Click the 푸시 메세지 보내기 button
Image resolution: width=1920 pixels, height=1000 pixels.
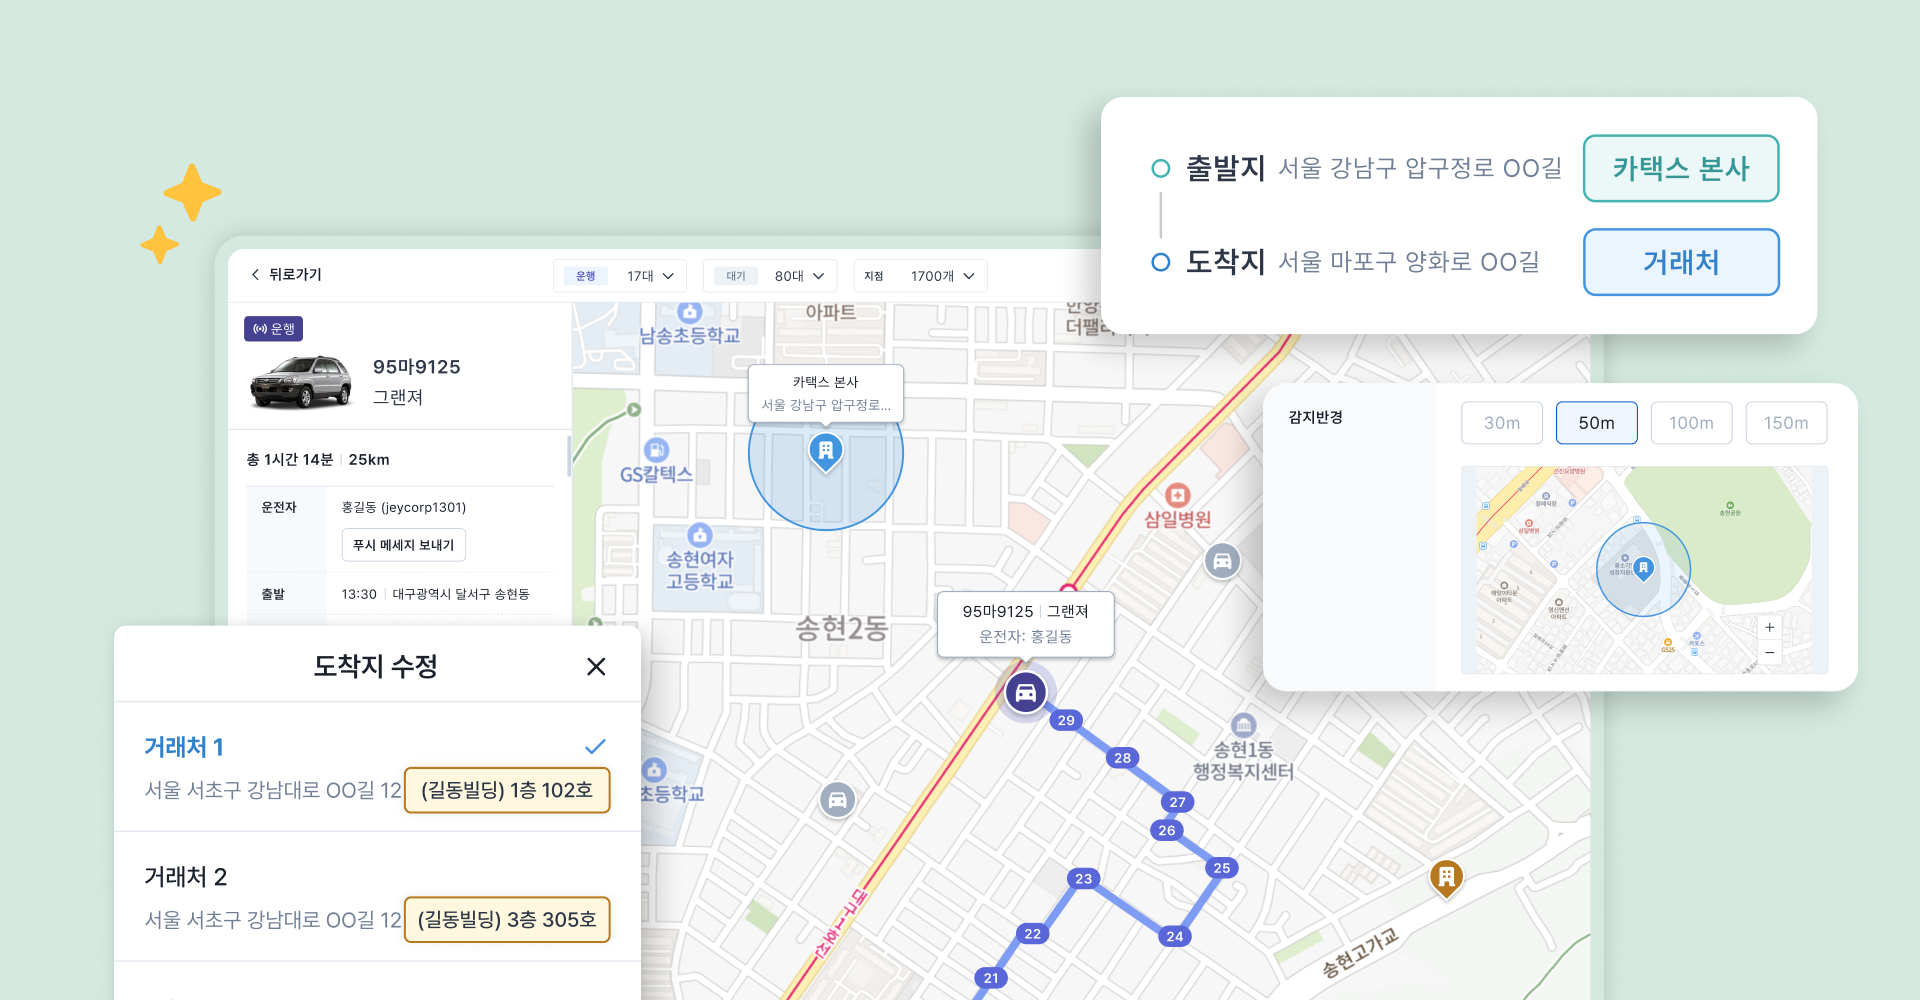coord(402,544)
